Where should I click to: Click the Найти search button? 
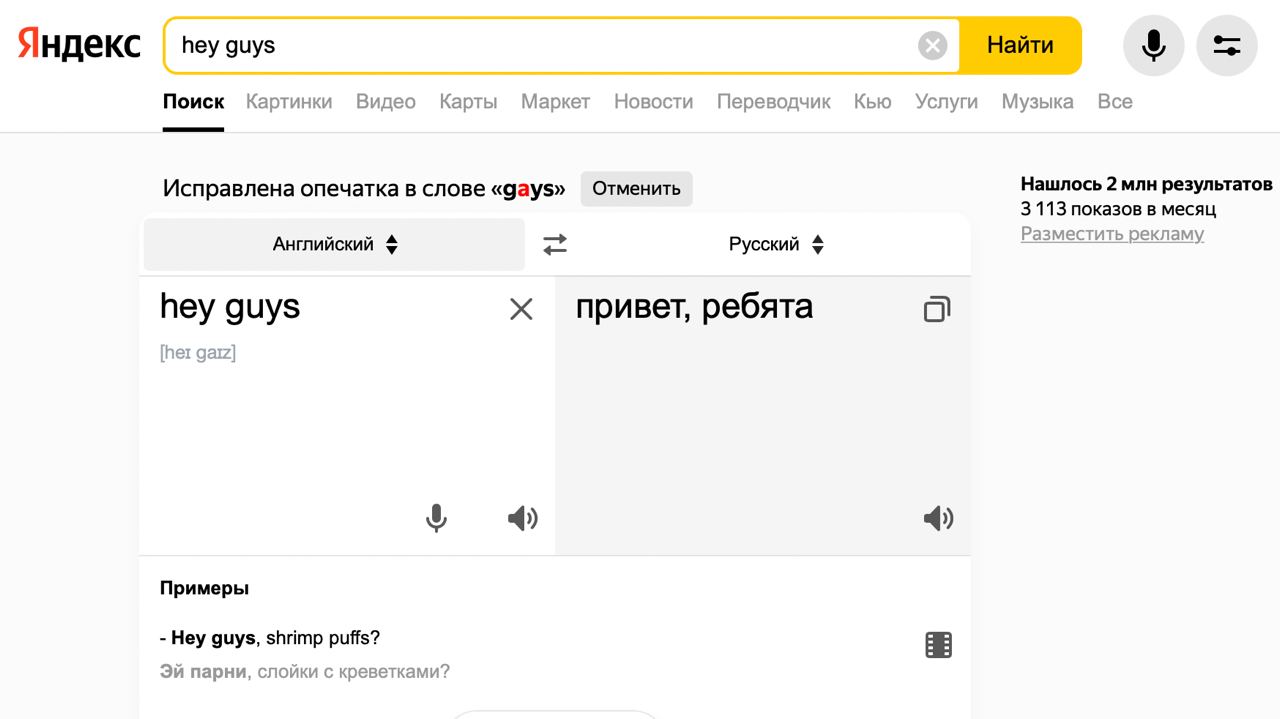tap(1020, 45)
